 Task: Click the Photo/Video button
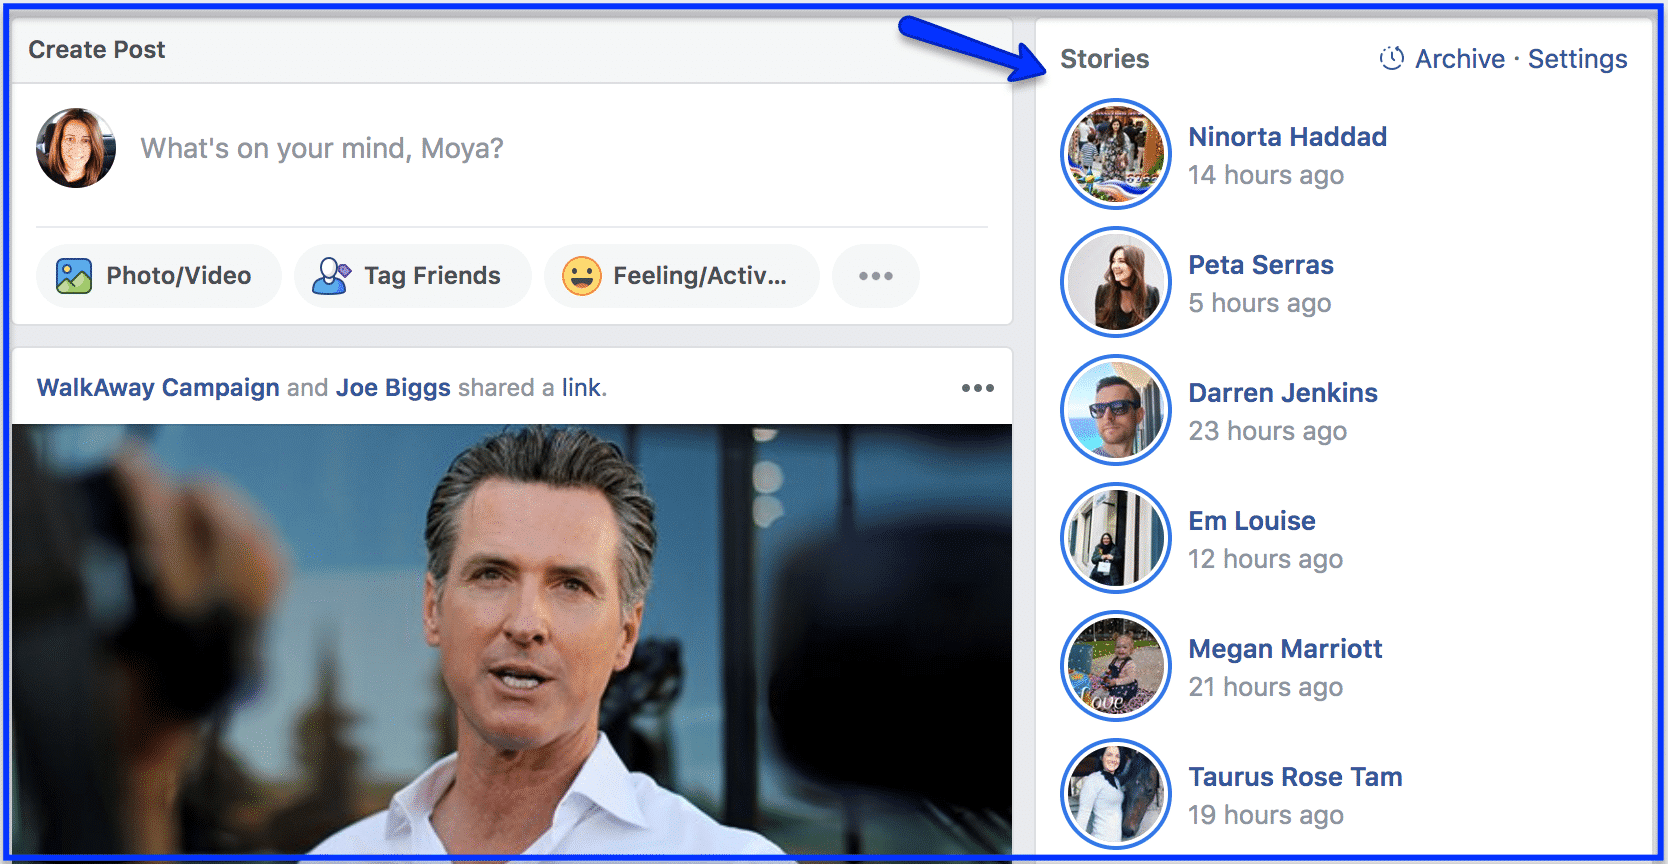[159, 276]
